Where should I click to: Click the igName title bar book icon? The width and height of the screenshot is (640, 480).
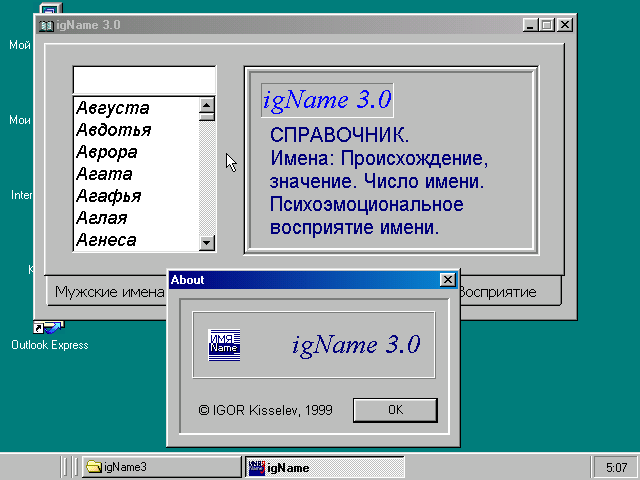pos(46,25)
